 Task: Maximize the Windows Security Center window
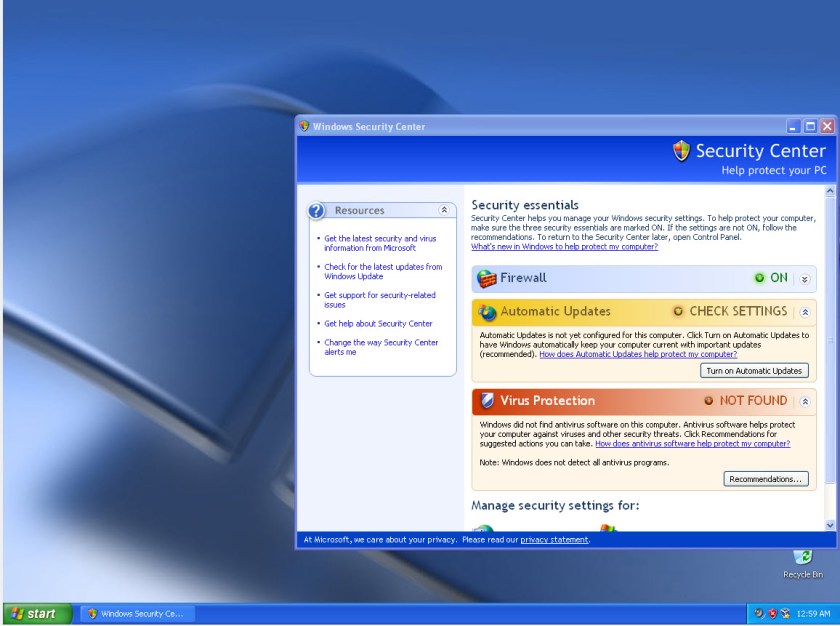811,126
